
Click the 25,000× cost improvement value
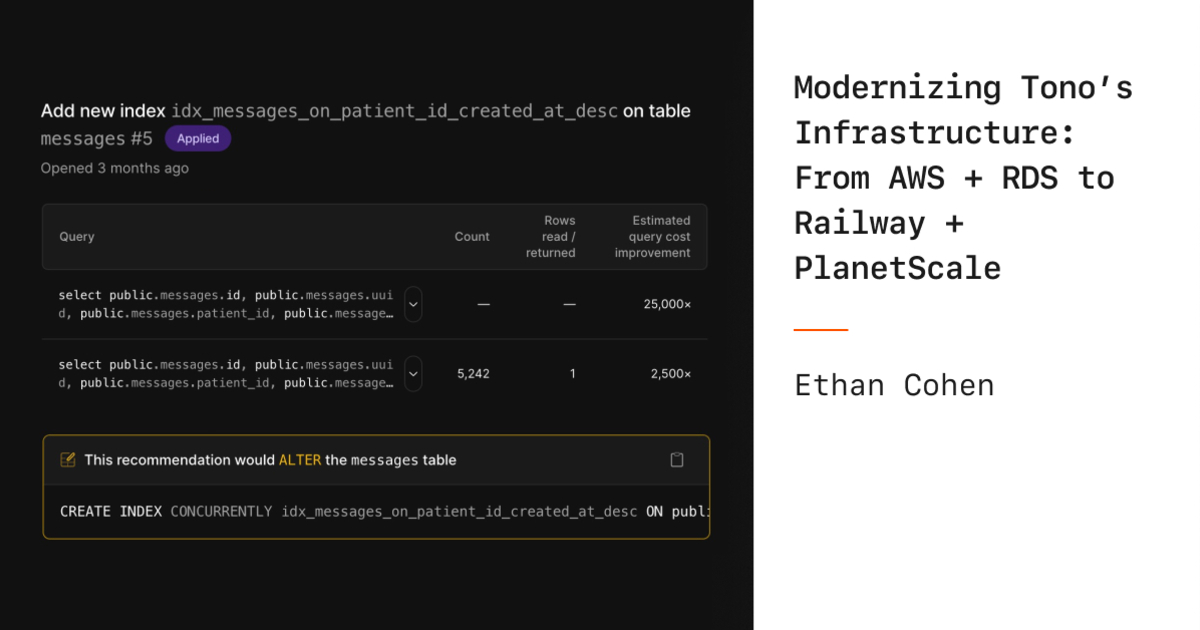tap(667, 304)
